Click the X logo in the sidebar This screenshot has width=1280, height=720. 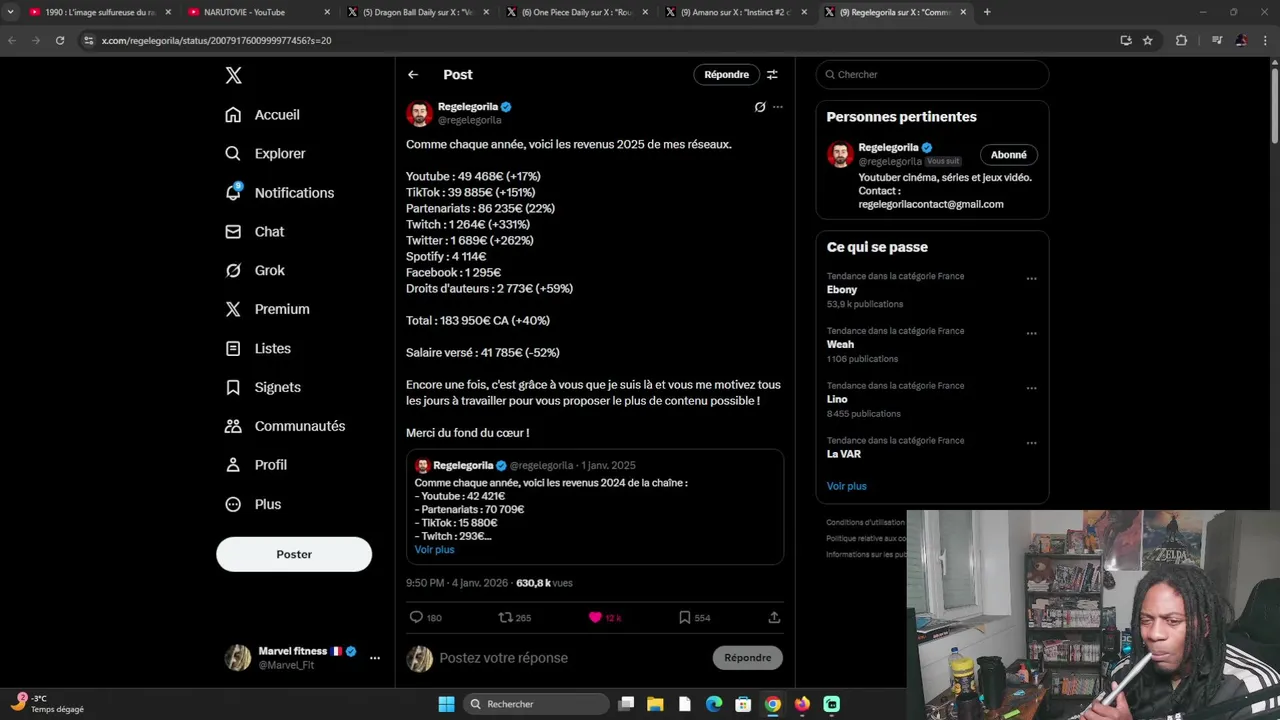pyautogui.click(x=233, y=75)
